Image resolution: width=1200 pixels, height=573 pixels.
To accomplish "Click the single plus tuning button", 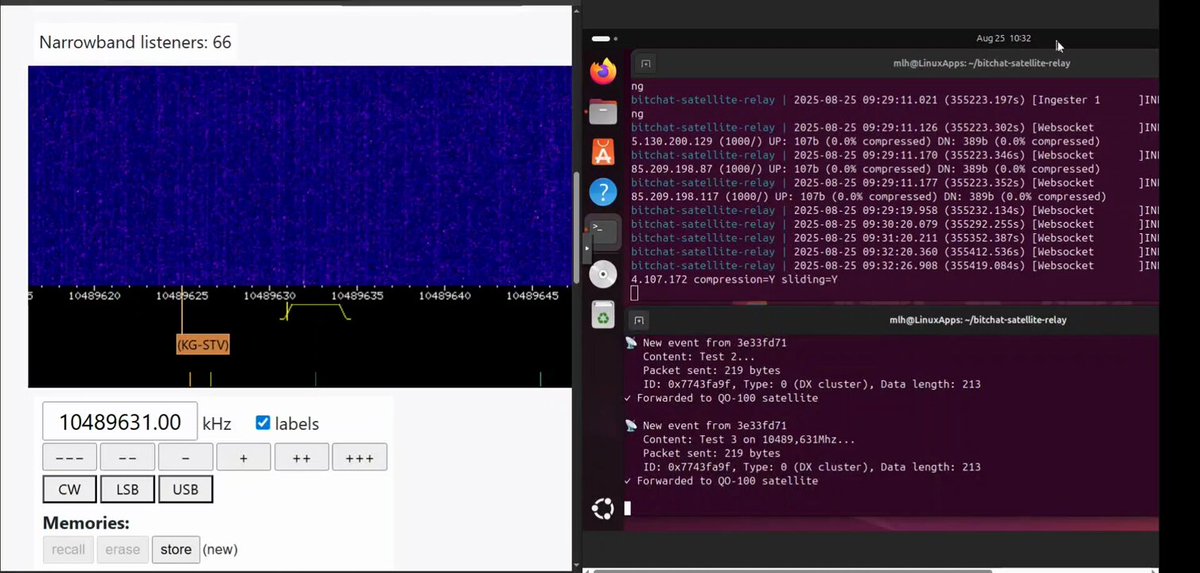I will 244,457.
